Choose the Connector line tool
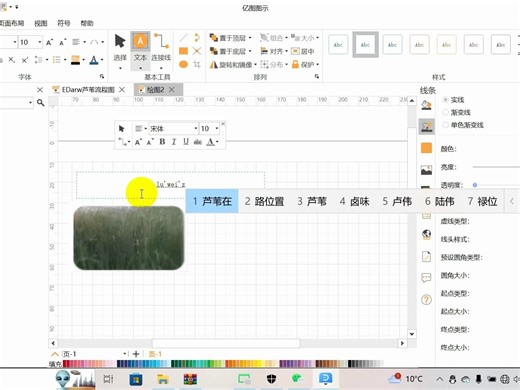This screenshot has width=520, height=390. [161, 42]
